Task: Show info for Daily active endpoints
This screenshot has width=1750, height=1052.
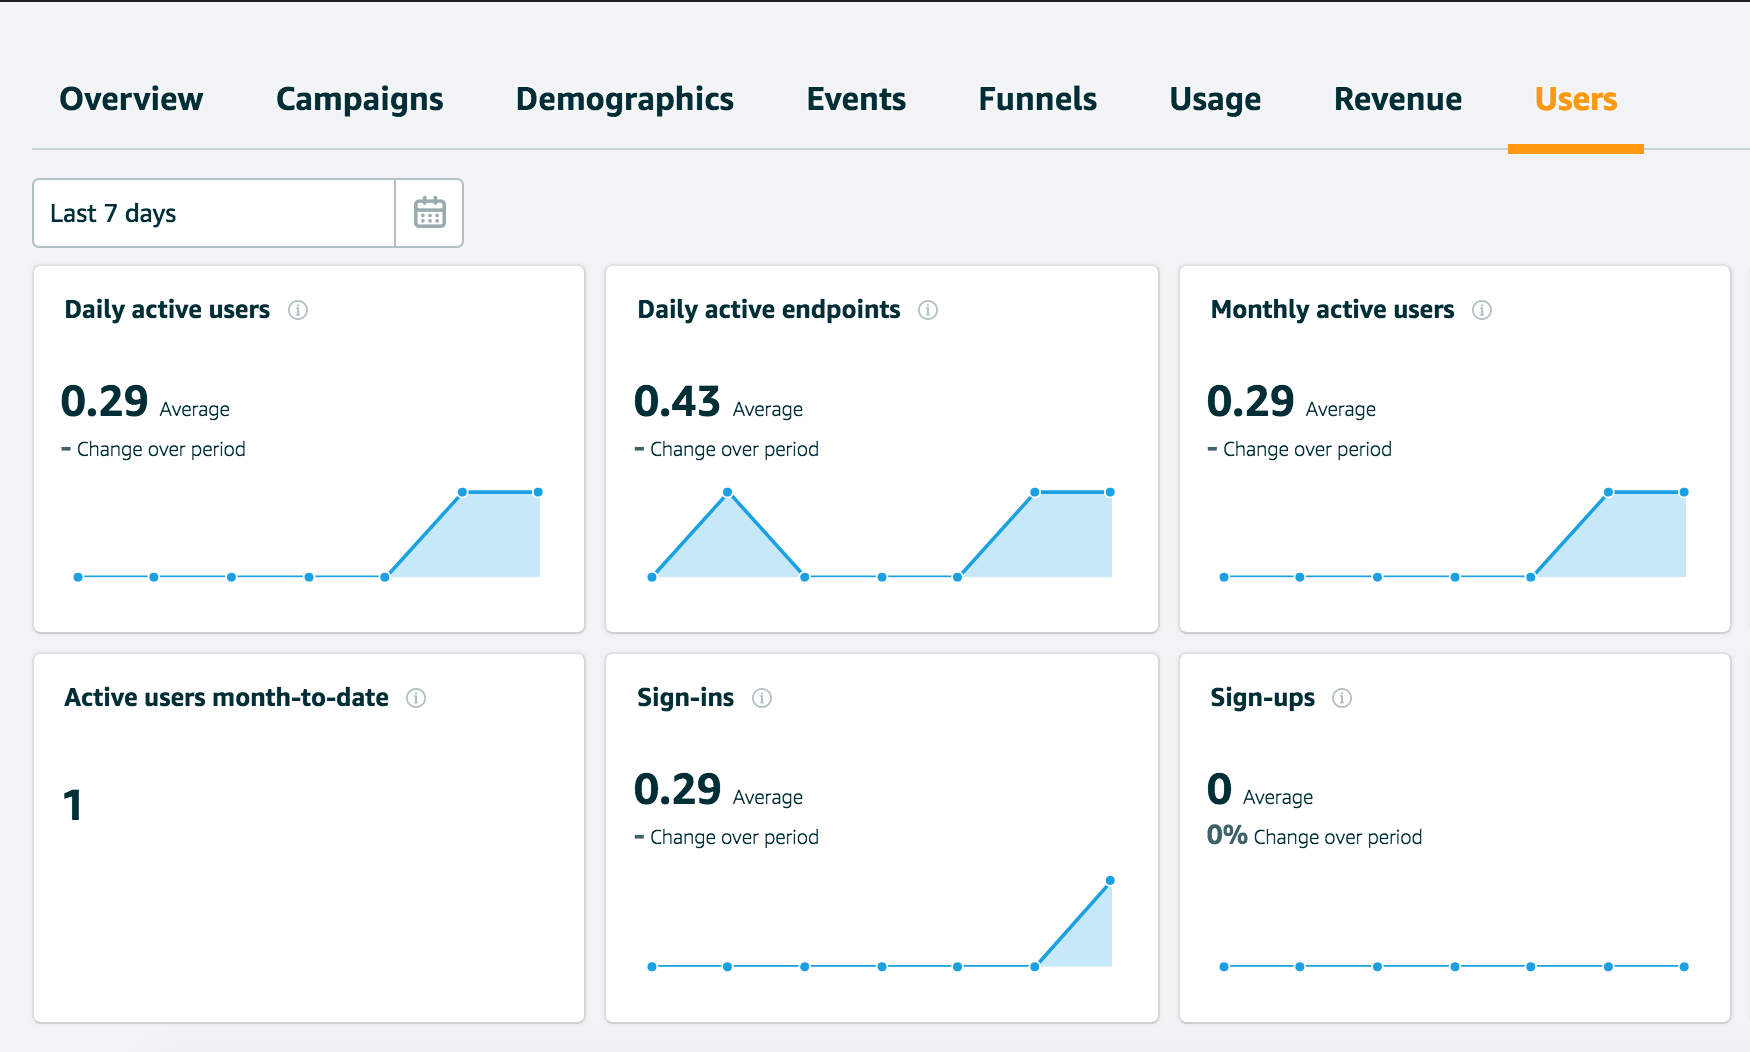Action: [928, 310]
